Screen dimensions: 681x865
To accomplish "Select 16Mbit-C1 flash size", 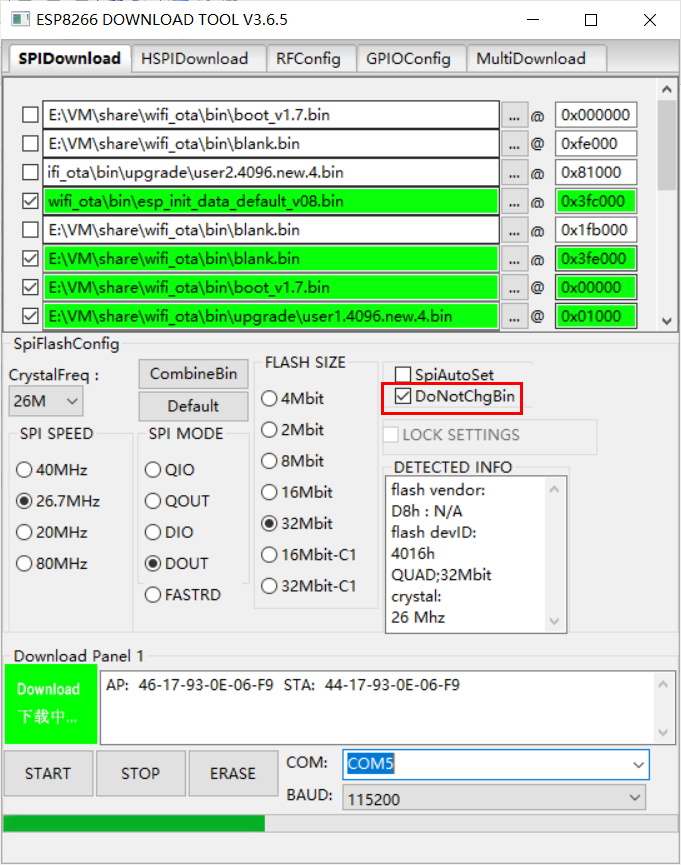I will click(269, 554).
